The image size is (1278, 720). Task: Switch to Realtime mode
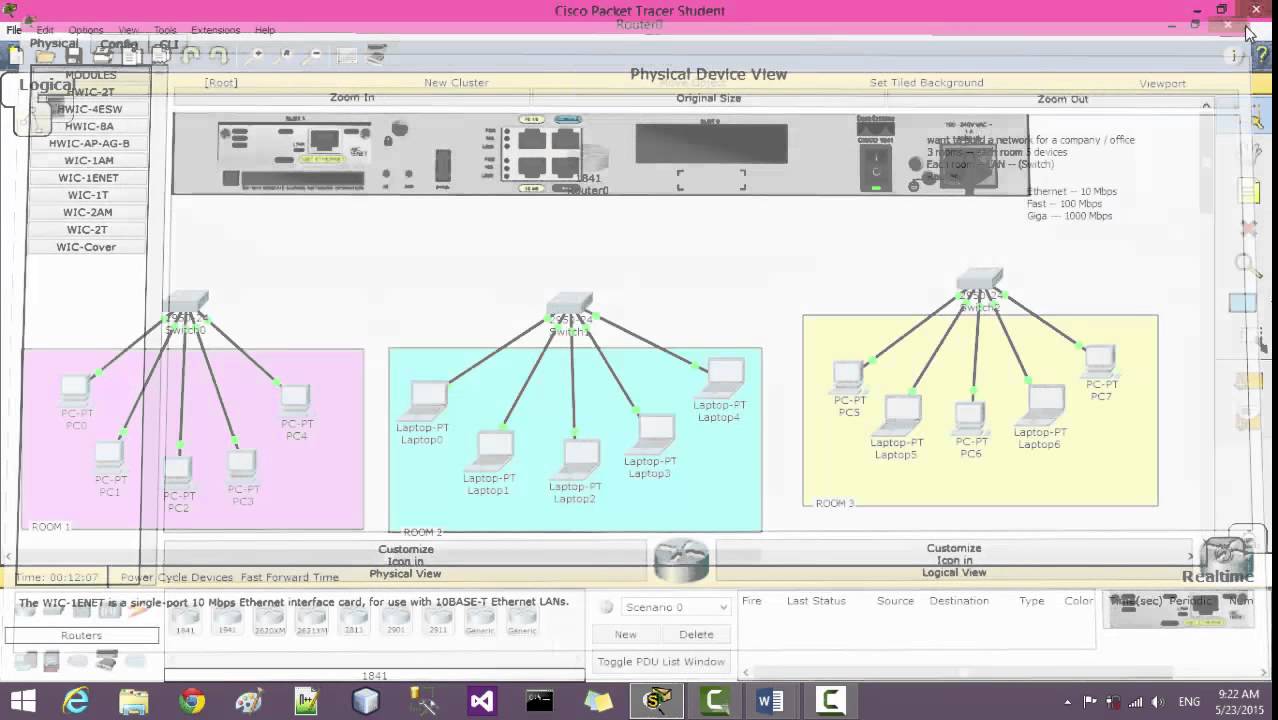[x=1217, y=577]
